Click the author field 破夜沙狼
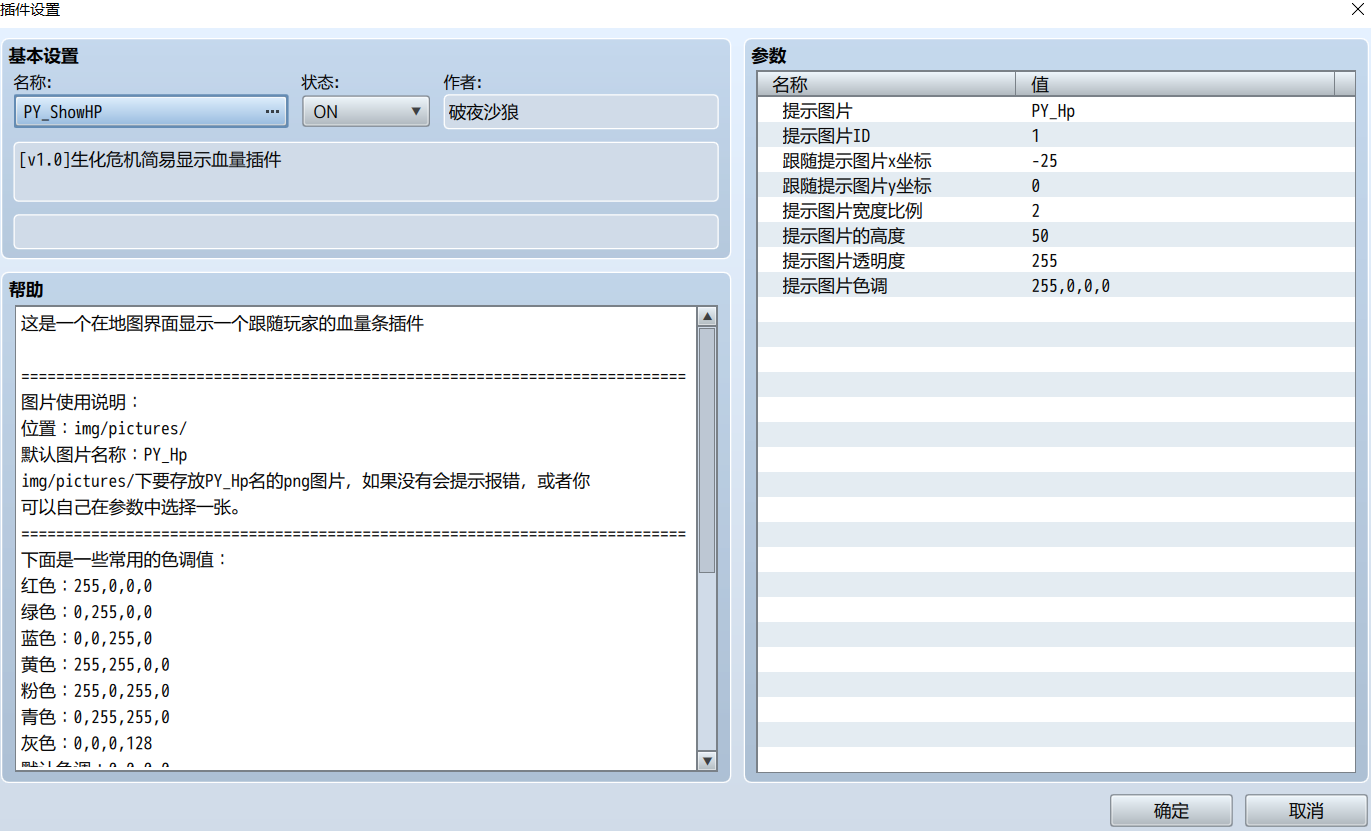The height and width of the screenshot is (831, 1371). point(580,112)
